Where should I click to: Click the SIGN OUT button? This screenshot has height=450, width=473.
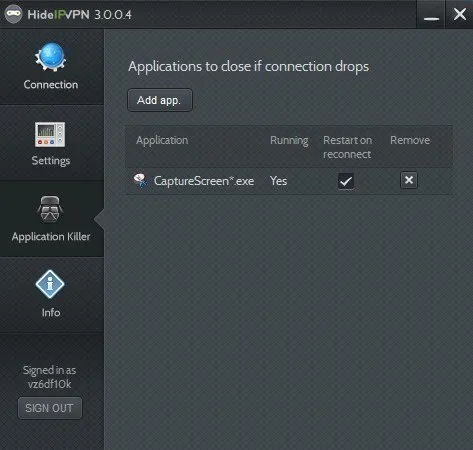(x=50, y=408)
